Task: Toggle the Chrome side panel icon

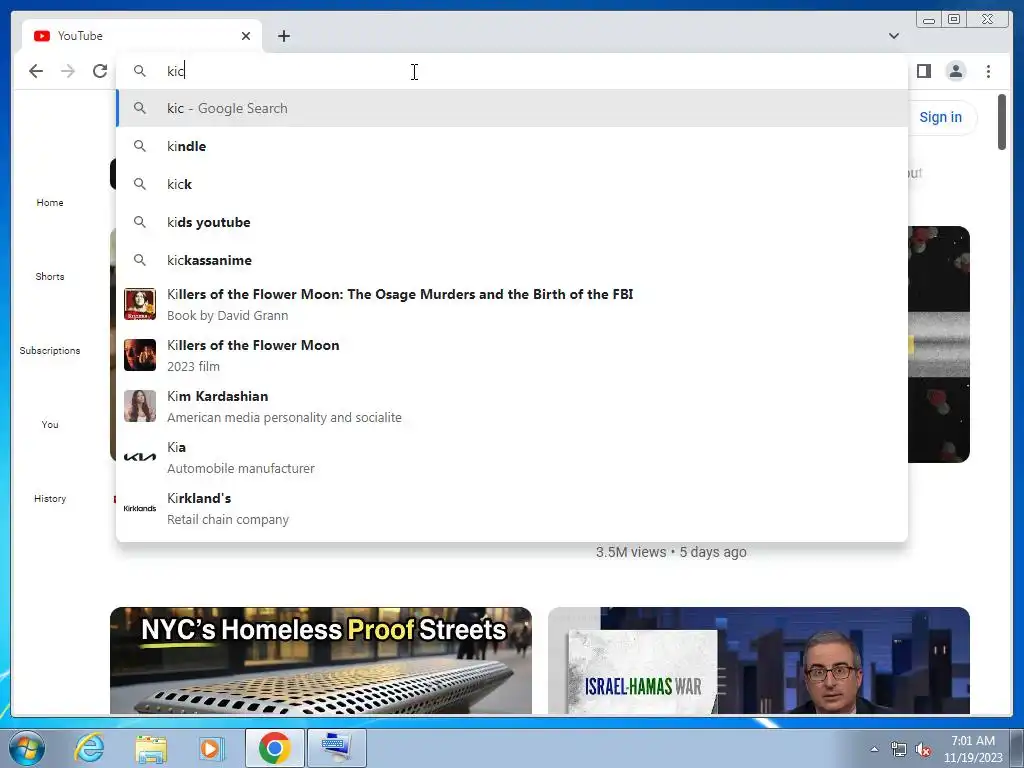Action: (x=923, y=71)
